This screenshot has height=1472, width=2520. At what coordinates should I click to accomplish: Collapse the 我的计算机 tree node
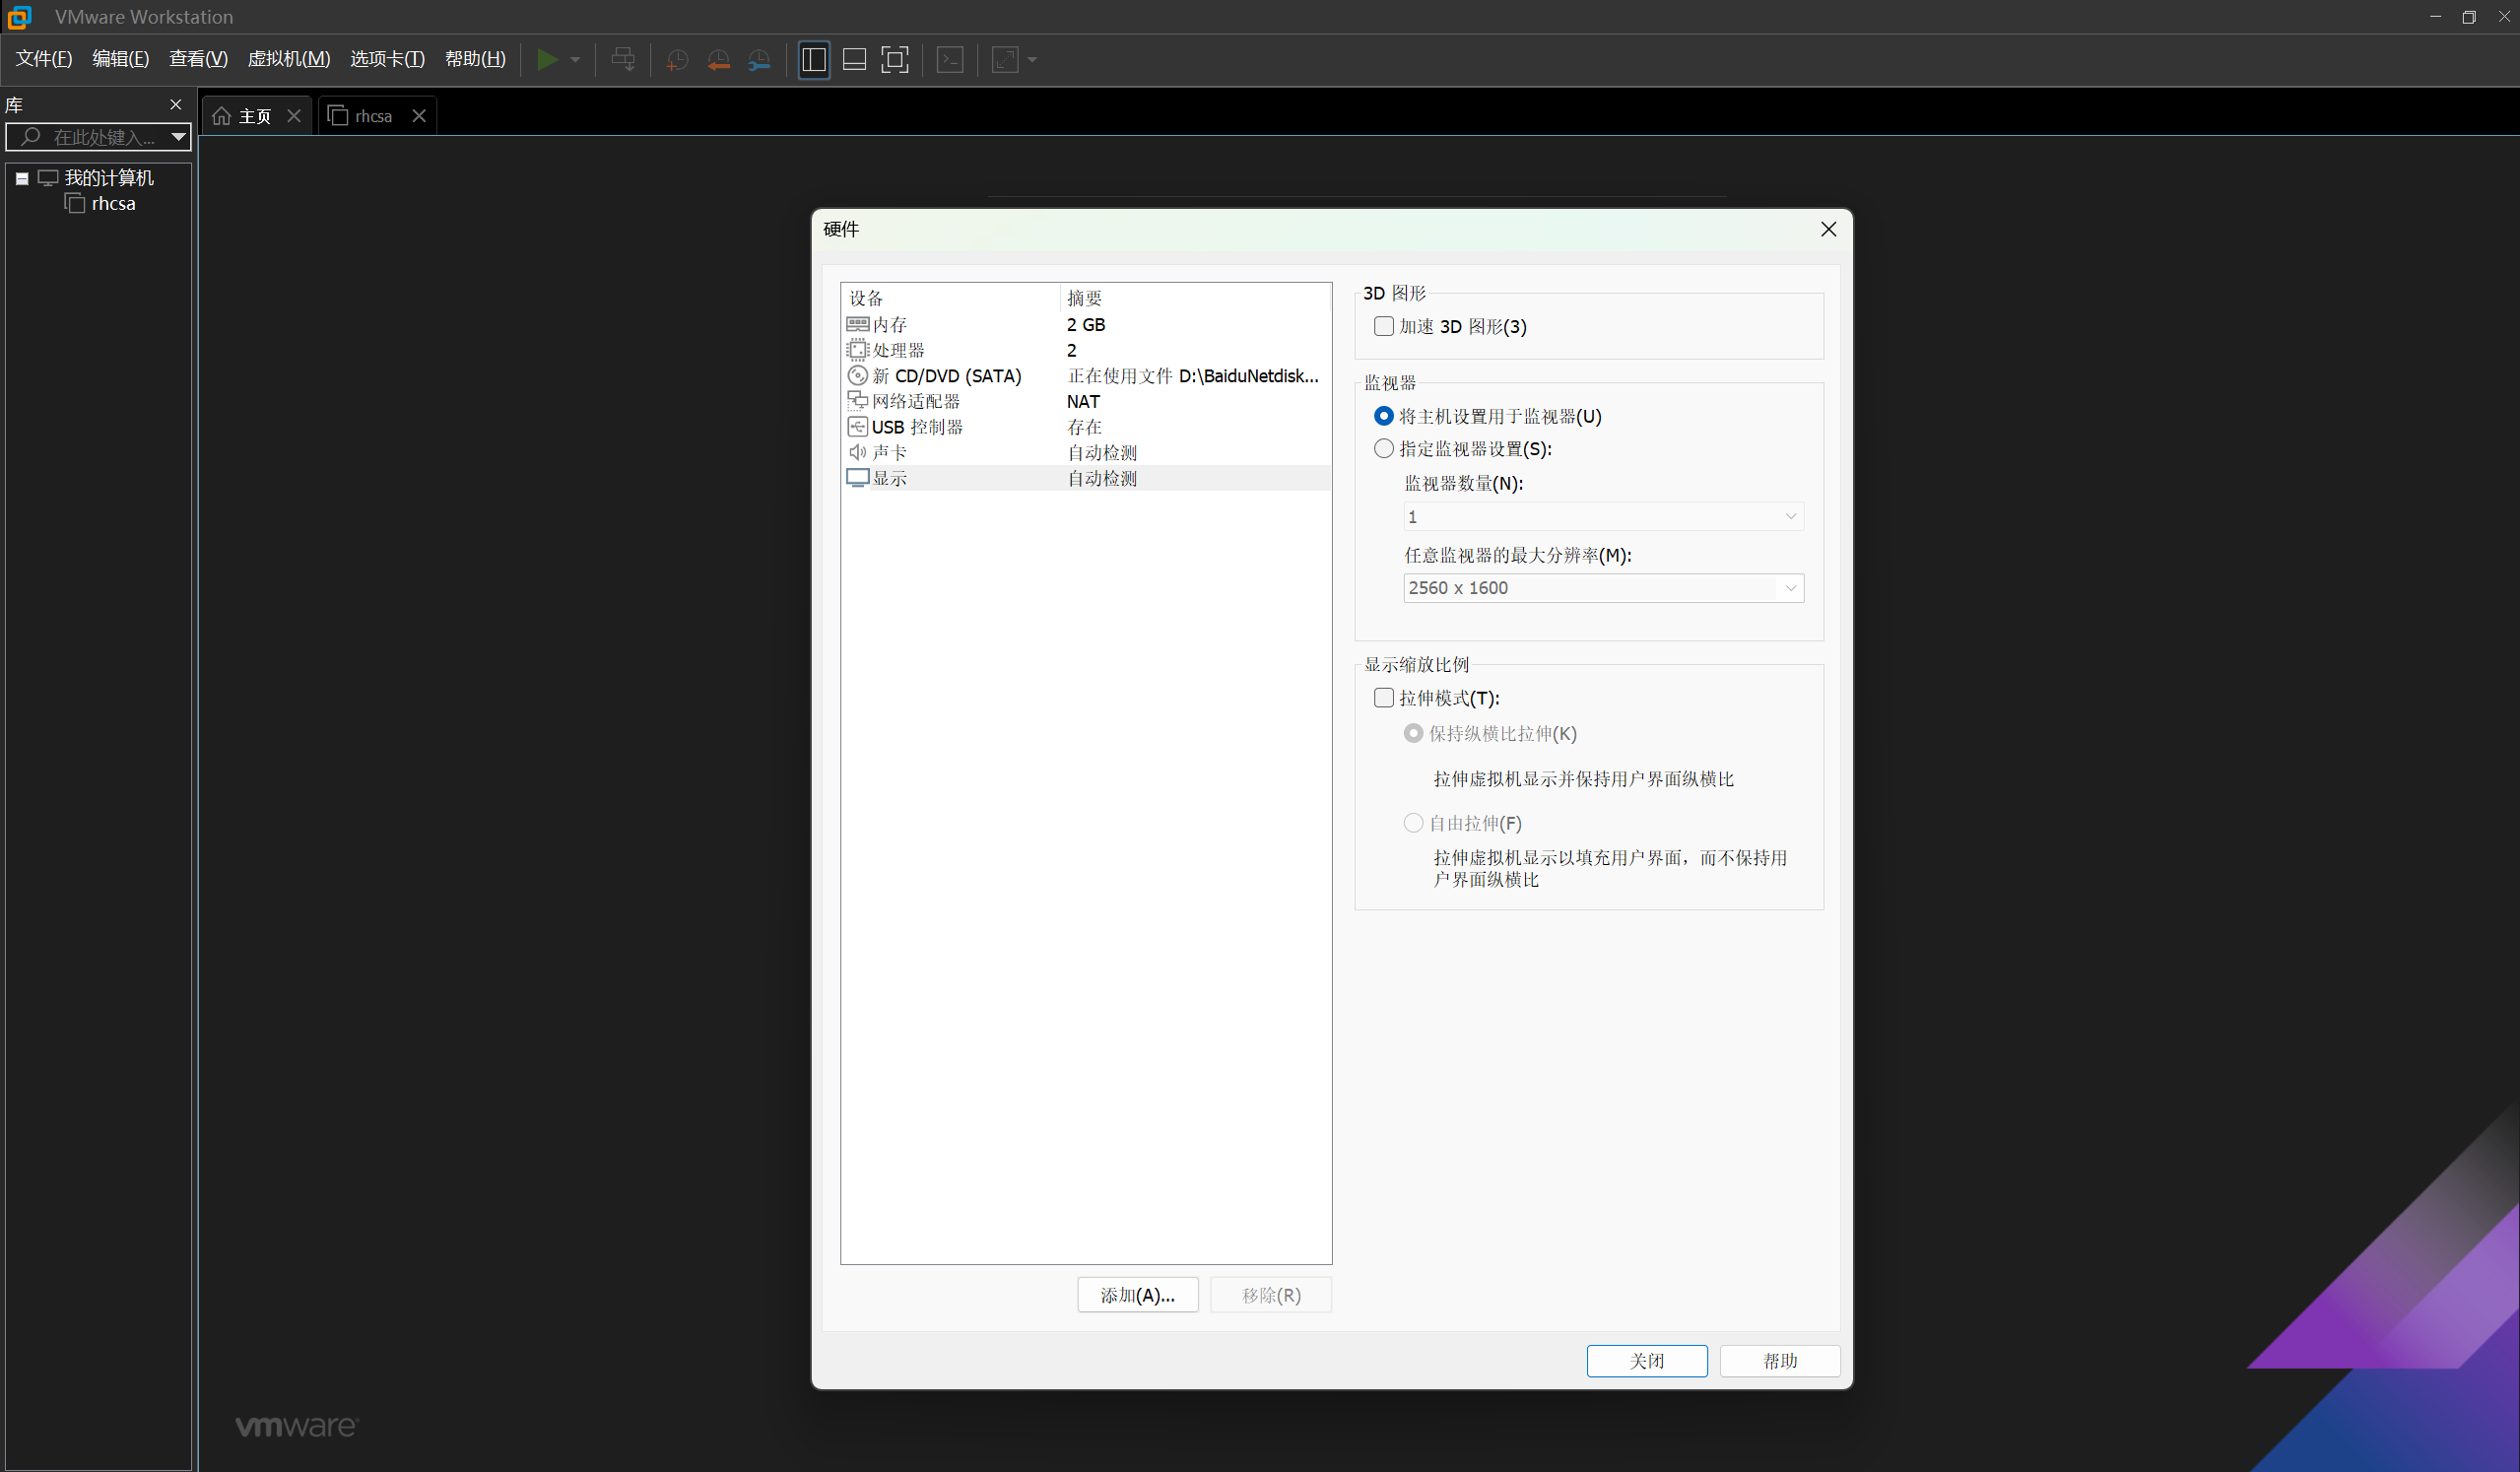22,179
